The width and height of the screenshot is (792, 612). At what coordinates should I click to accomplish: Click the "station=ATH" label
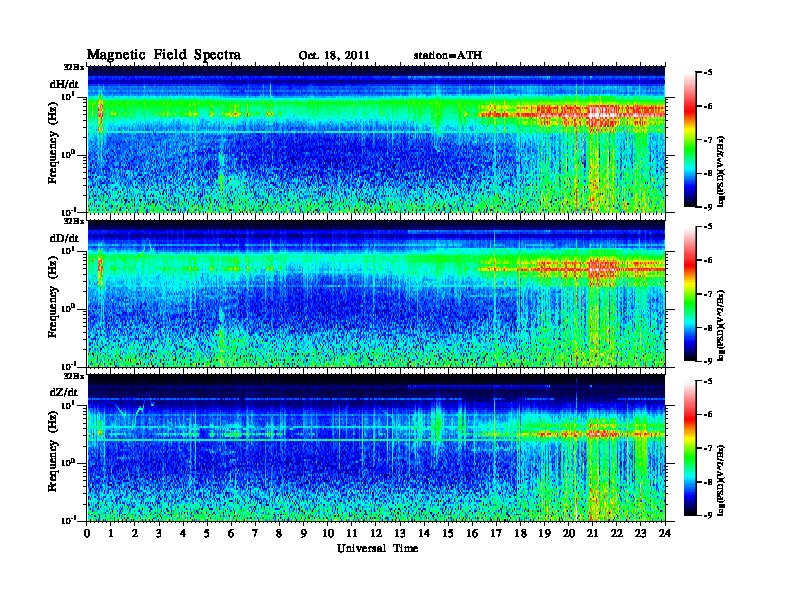(448, 56)
